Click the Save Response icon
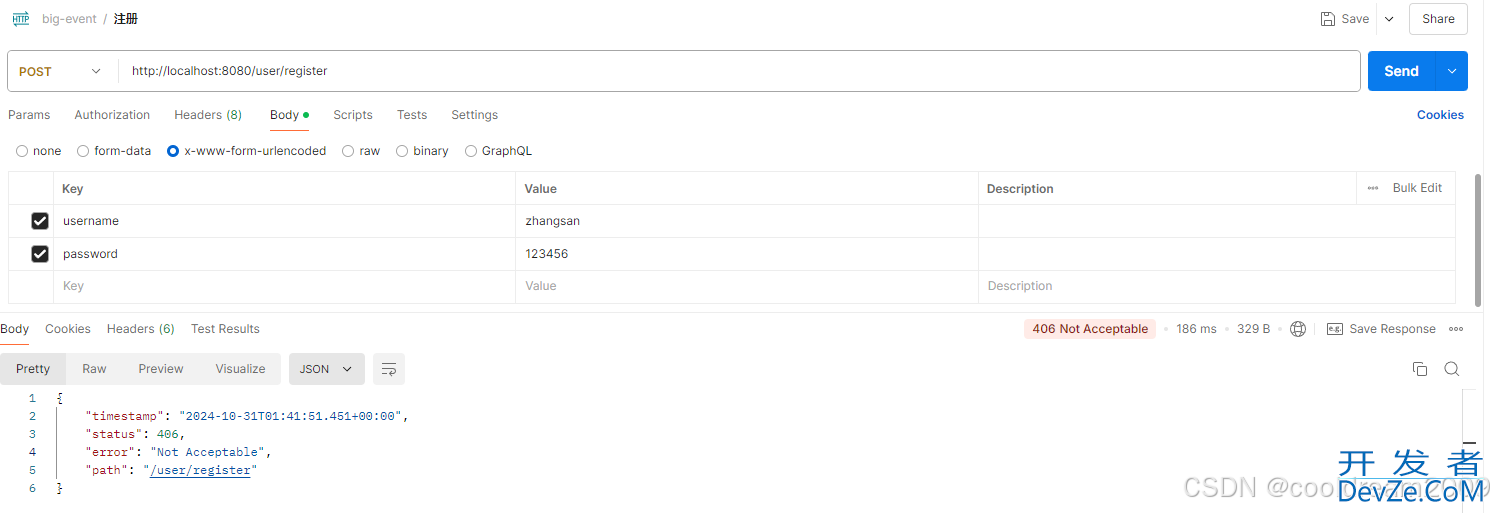 tap(1334, 329)
